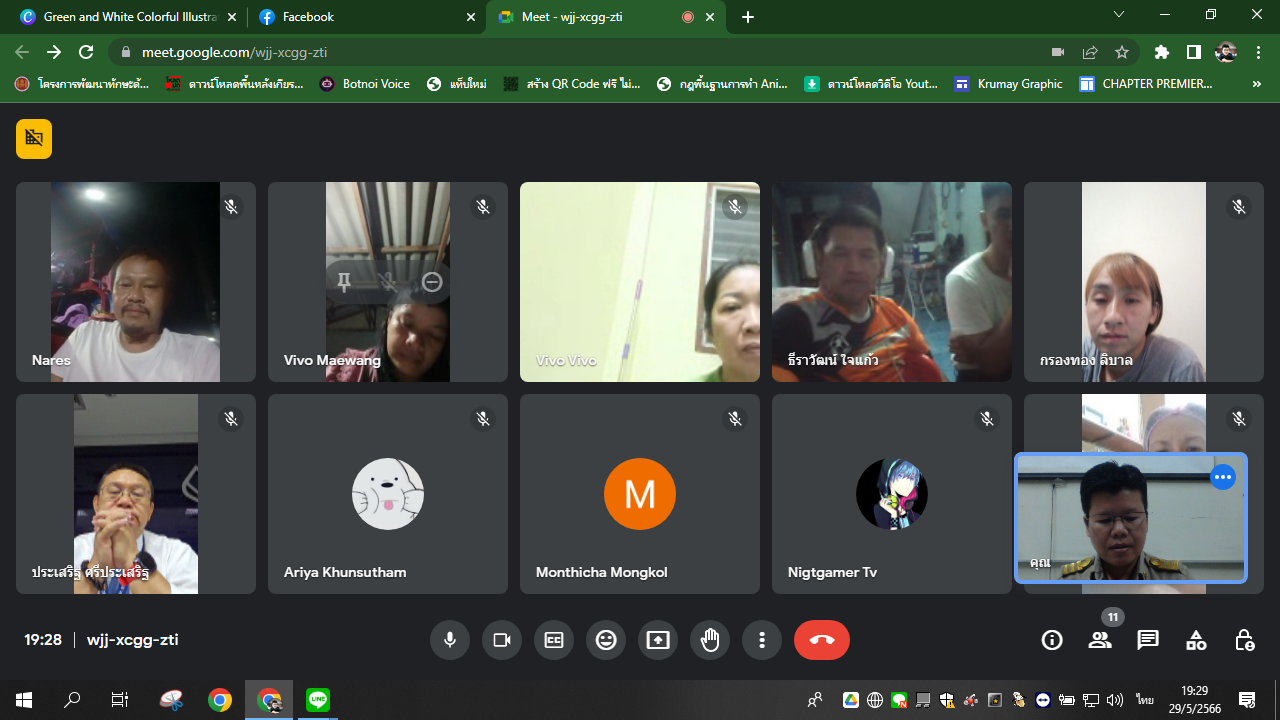Start Present now screen sharing

(x=658, y=640)
